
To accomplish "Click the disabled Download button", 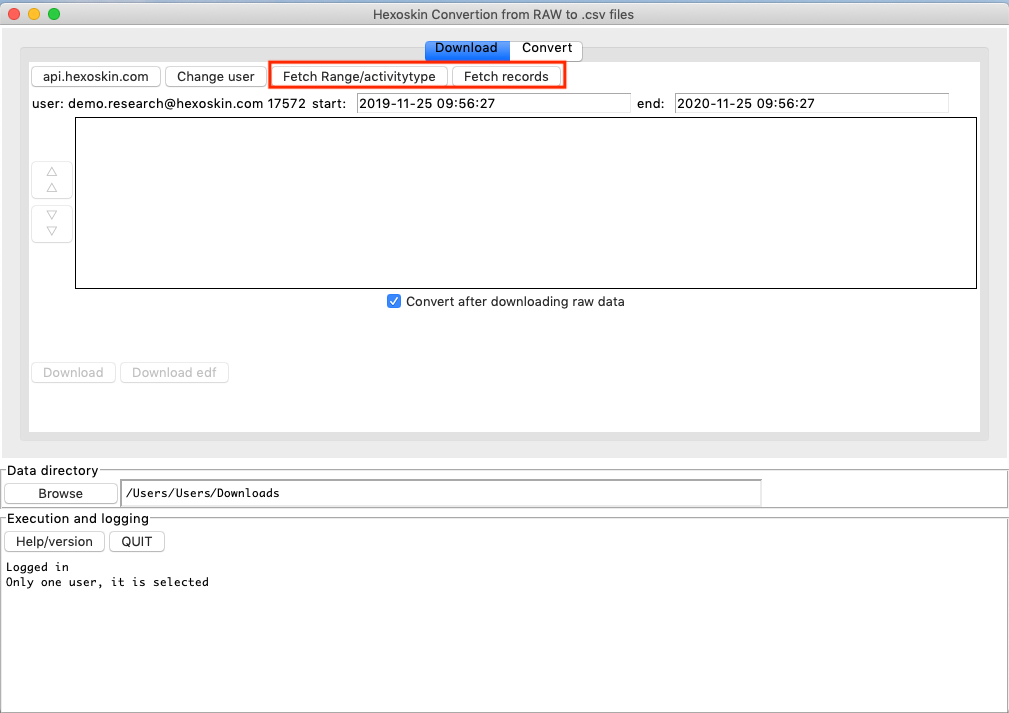I will point(73,373).
